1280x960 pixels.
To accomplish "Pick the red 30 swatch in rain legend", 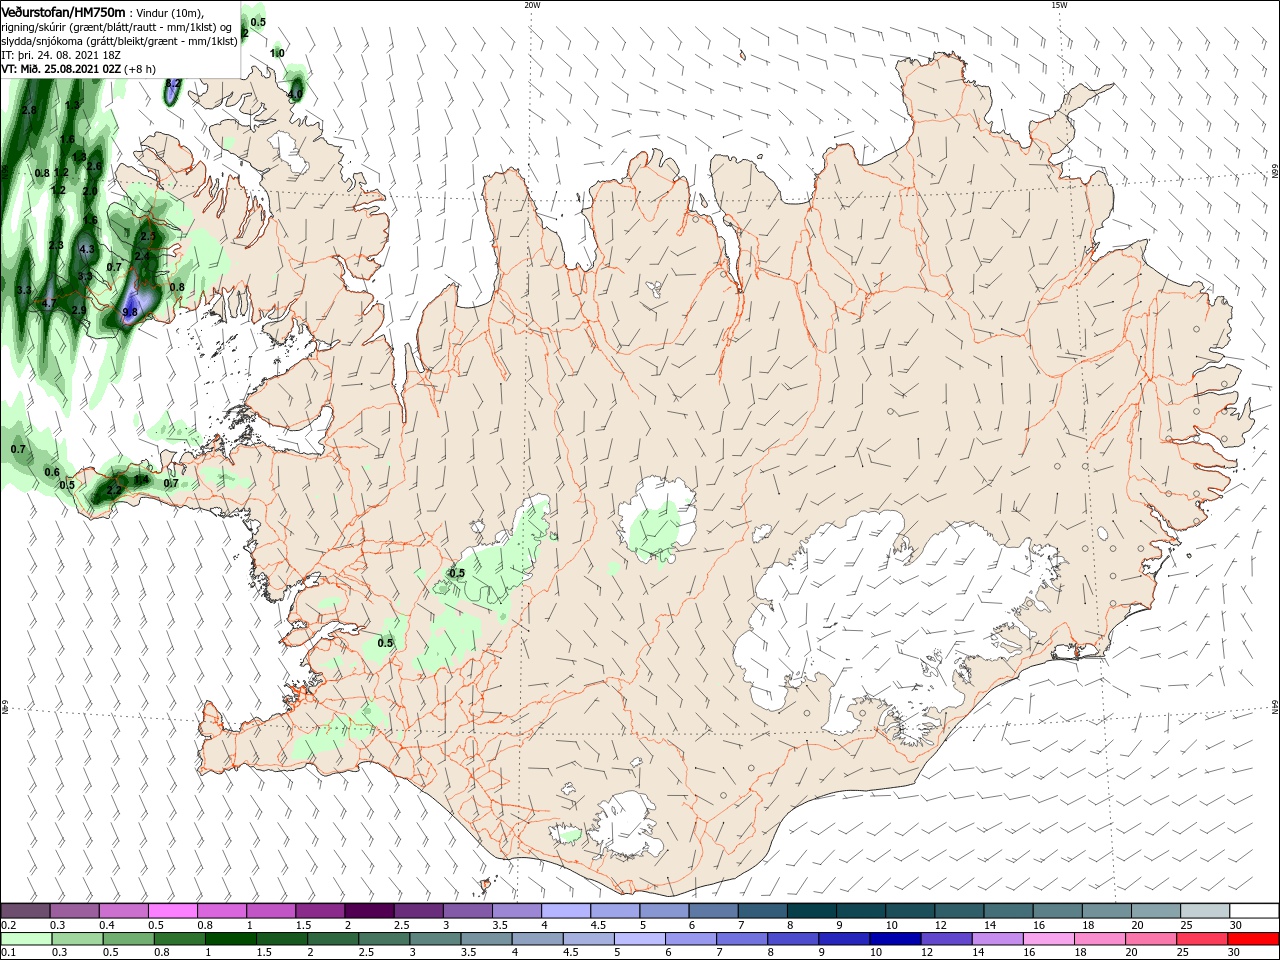I will [x=1254, y=939].
